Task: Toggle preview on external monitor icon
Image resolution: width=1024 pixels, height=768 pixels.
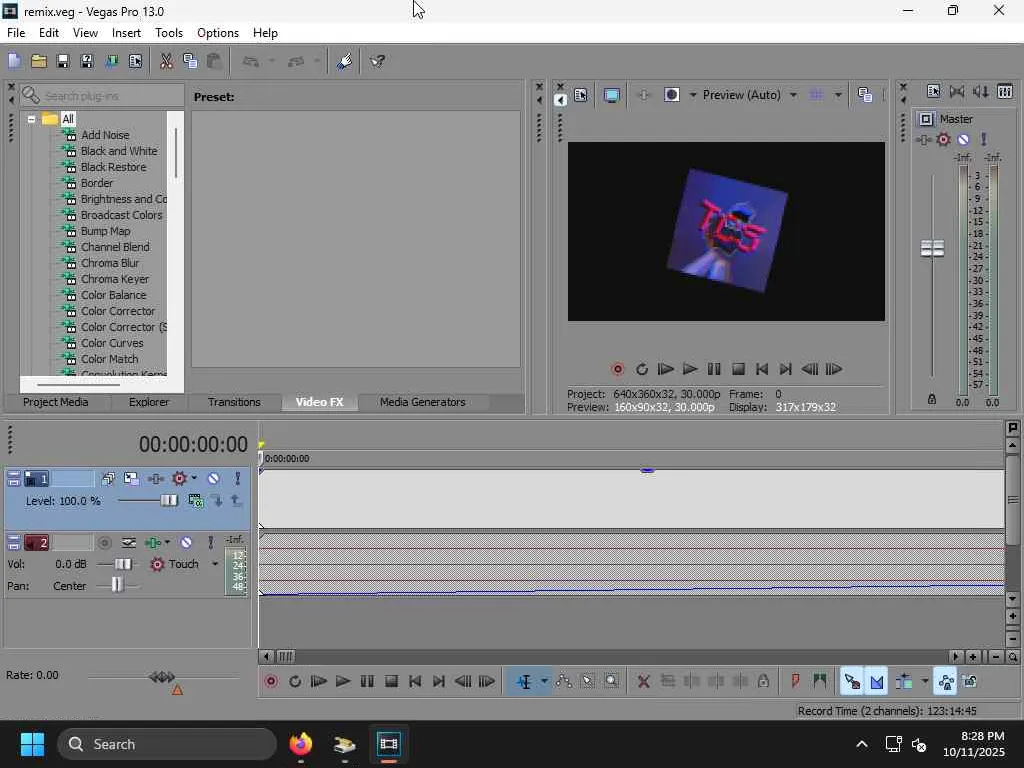Action: pyautogui.click(x=611, y=95)
